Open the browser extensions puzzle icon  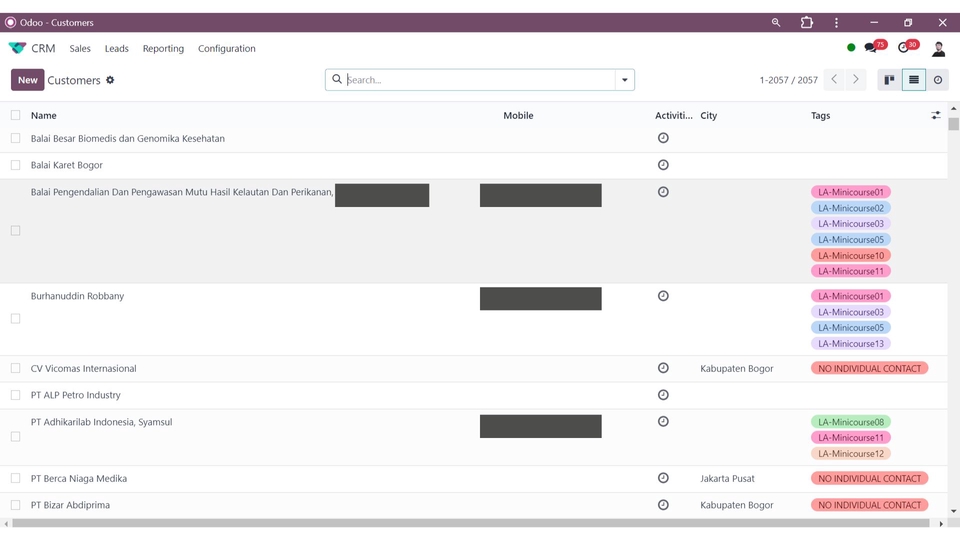click(x=807, y=23)
